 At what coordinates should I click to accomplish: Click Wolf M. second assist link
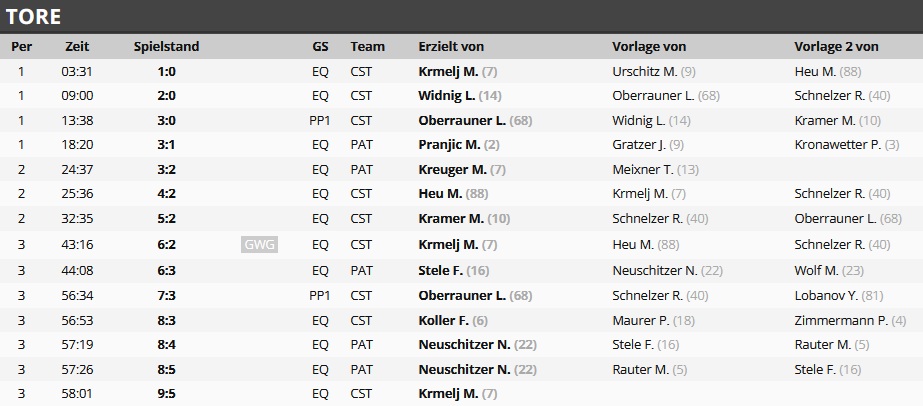816,270
